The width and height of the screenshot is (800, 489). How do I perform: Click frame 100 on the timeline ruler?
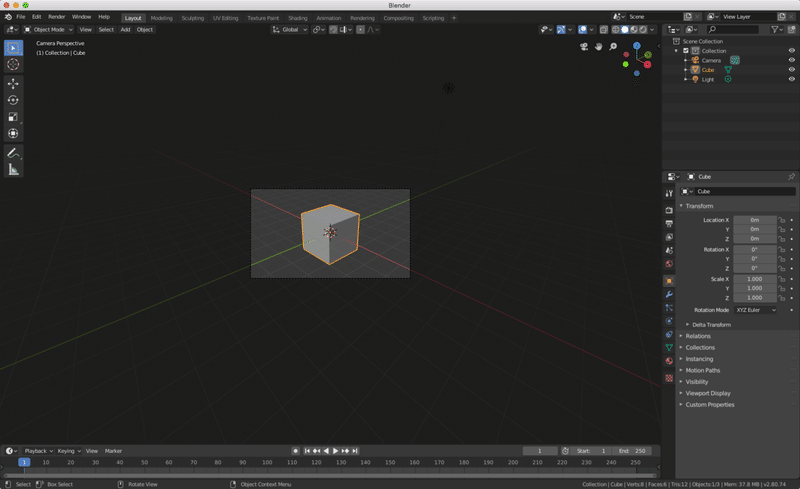click(x=267, y=463)
